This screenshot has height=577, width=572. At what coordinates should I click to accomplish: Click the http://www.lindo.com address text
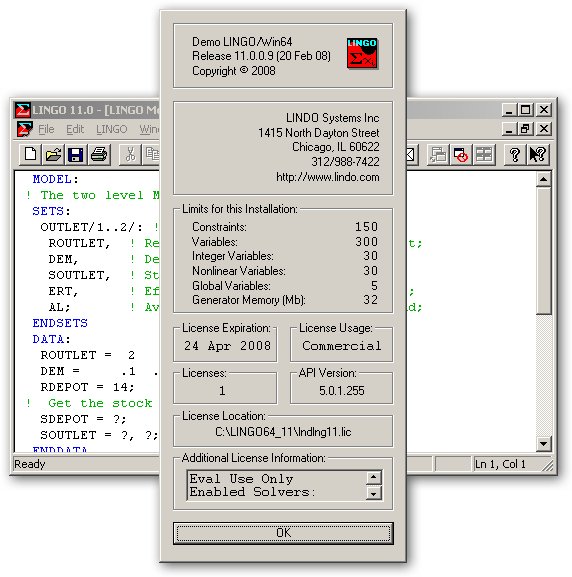click(328, 177)
